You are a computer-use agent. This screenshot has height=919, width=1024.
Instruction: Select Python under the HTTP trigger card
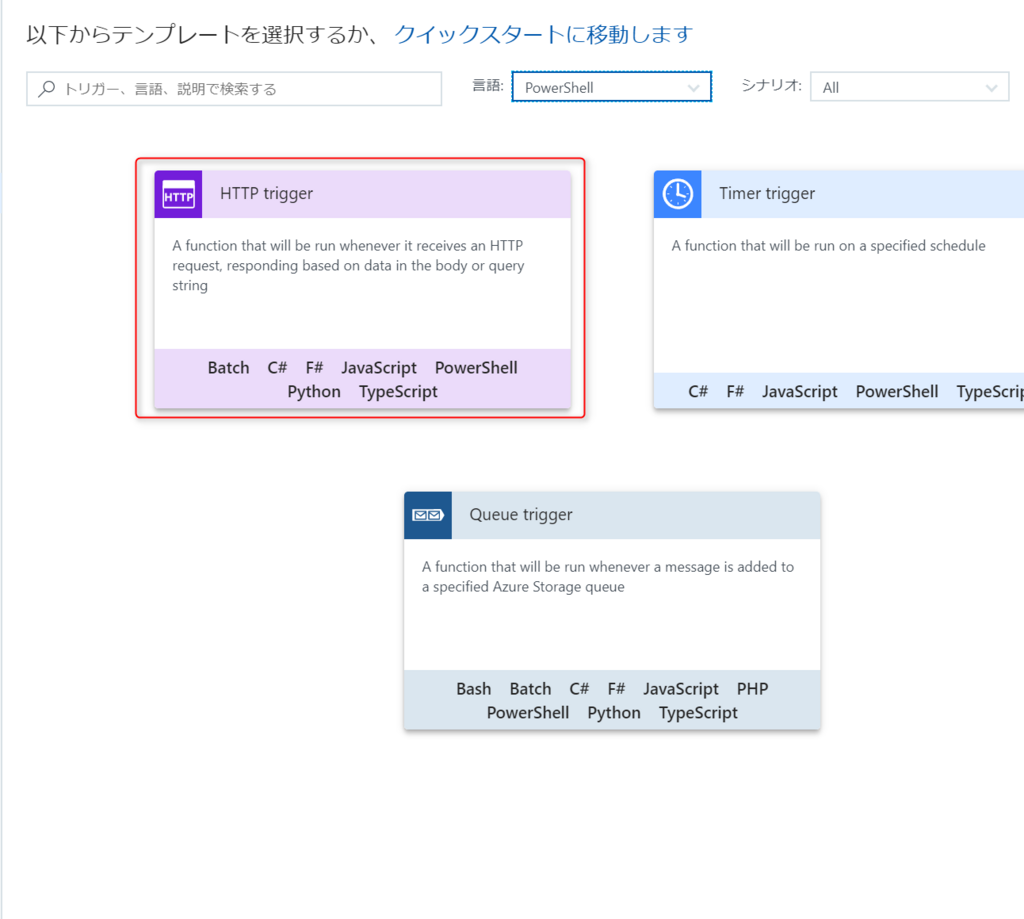pos(313,391)
